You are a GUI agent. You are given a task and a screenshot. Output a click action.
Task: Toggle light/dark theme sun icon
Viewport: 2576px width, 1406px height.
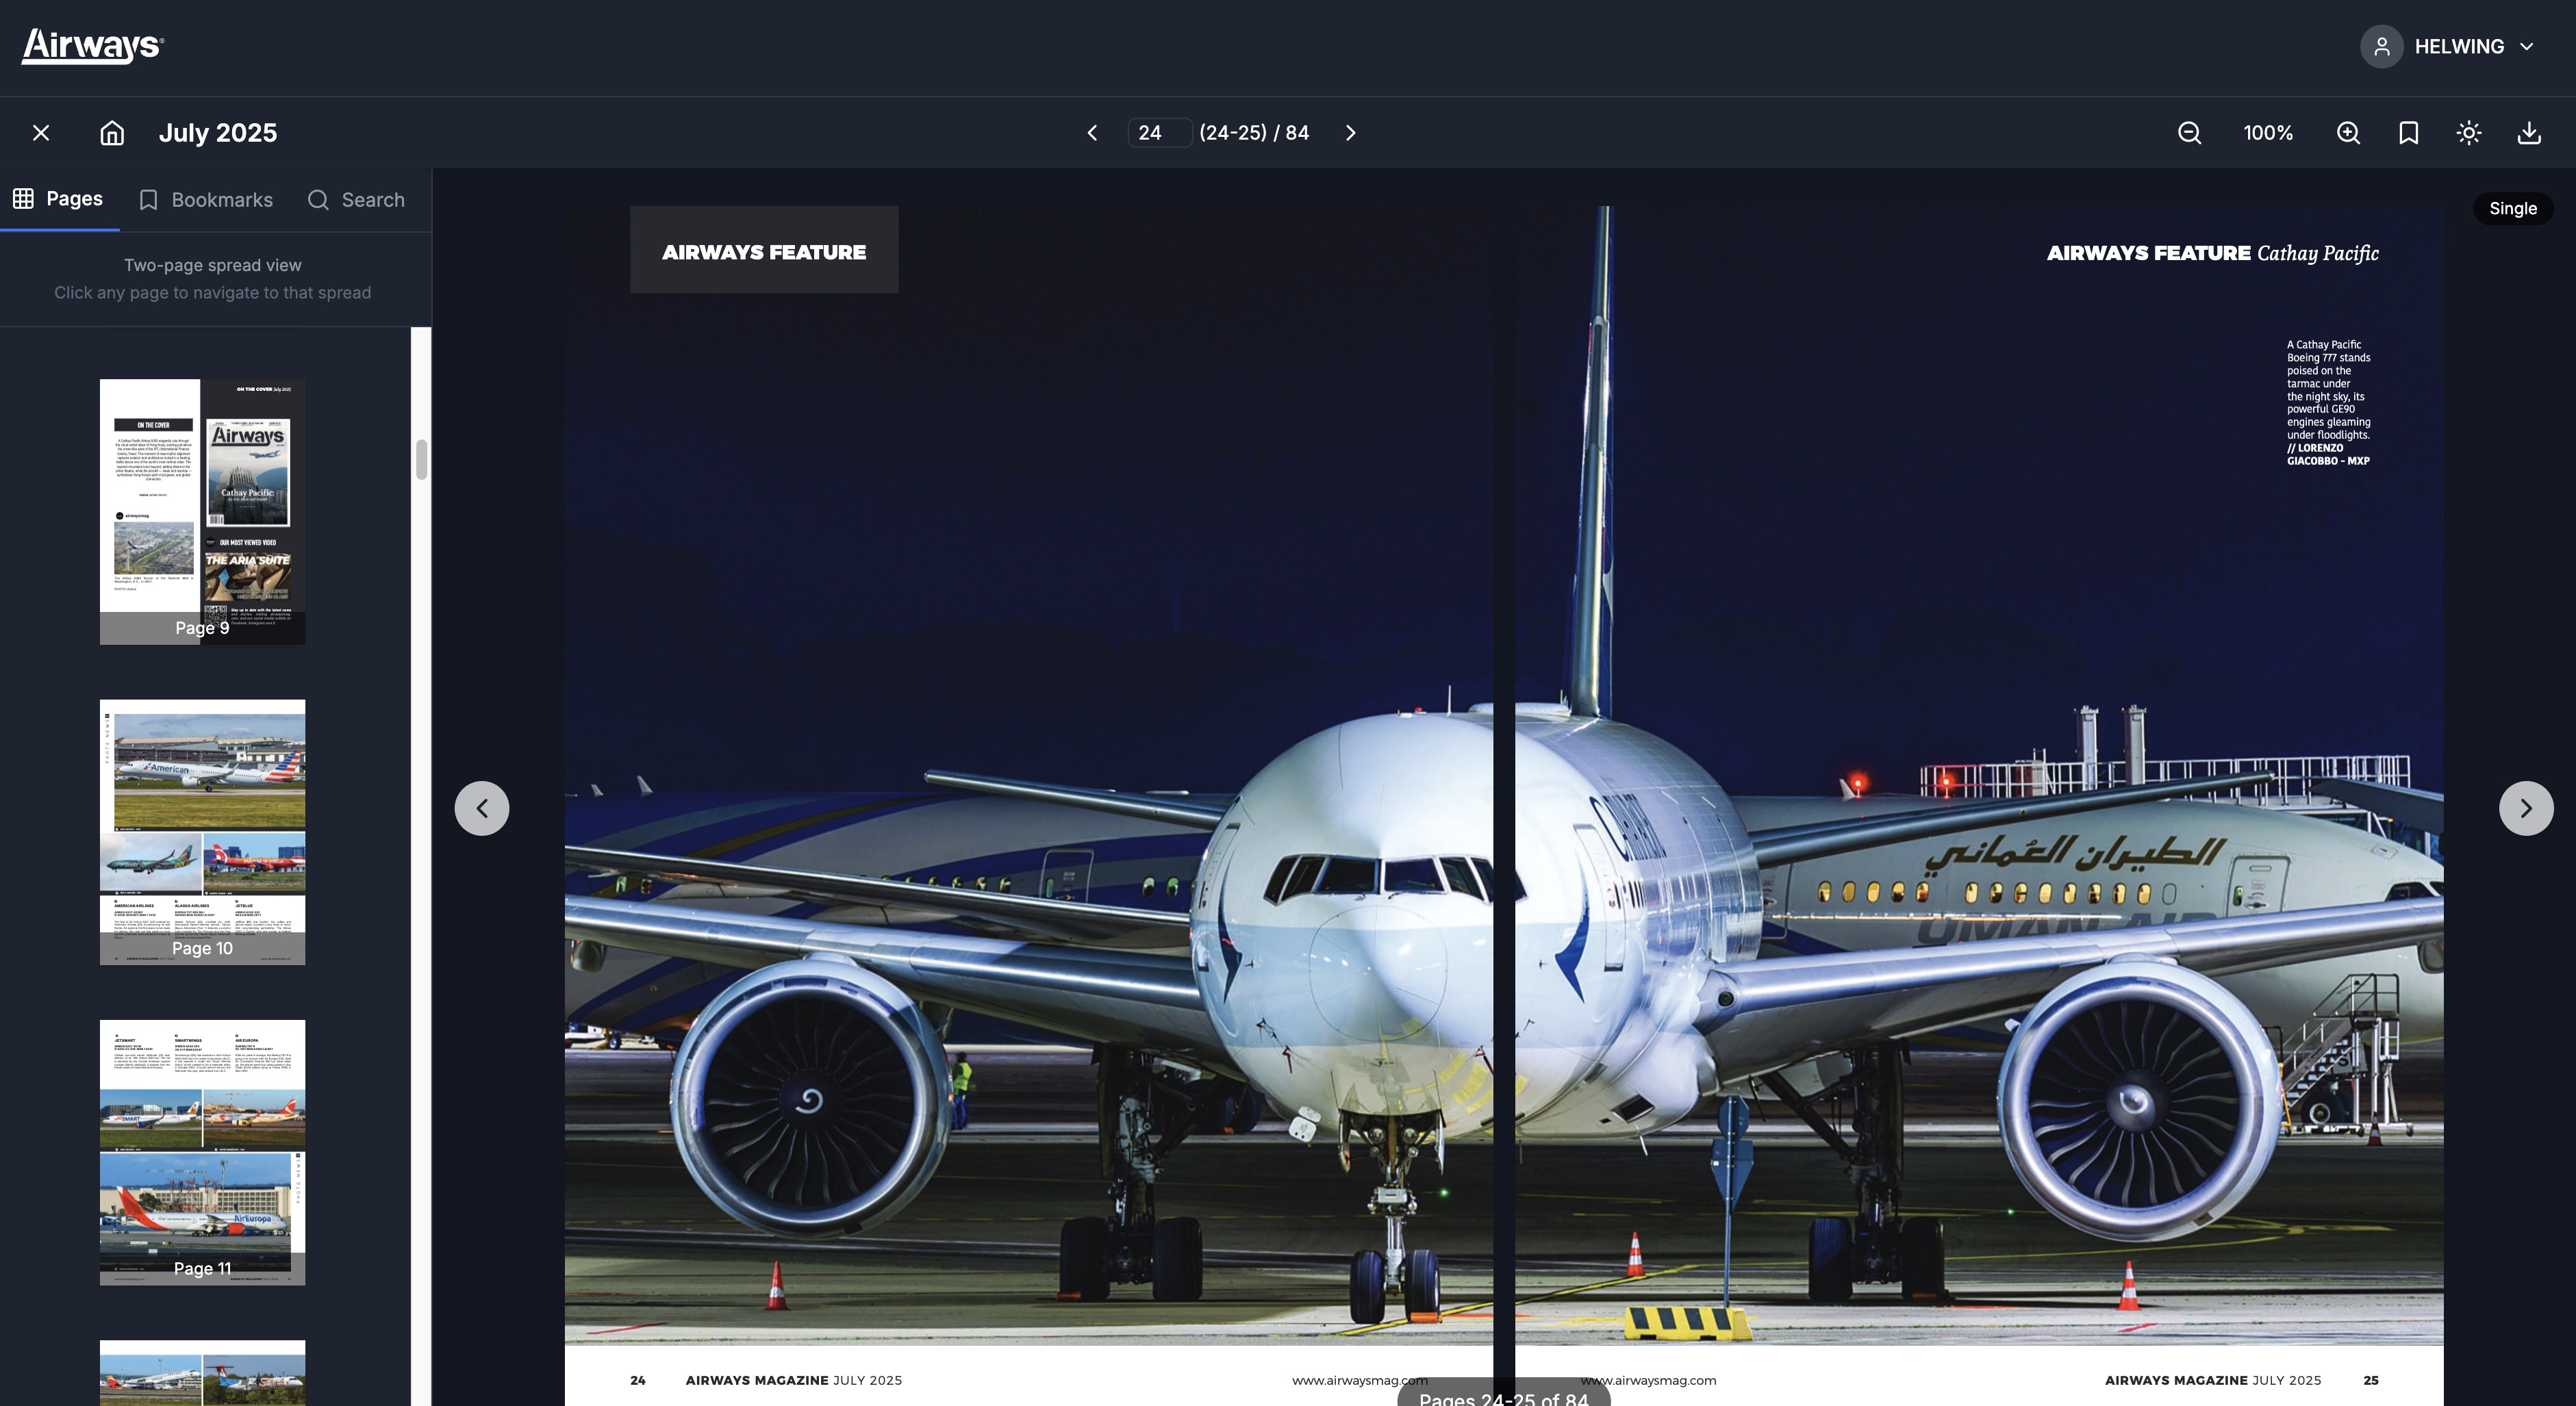pyautogui.click(x=2468, y=133)
